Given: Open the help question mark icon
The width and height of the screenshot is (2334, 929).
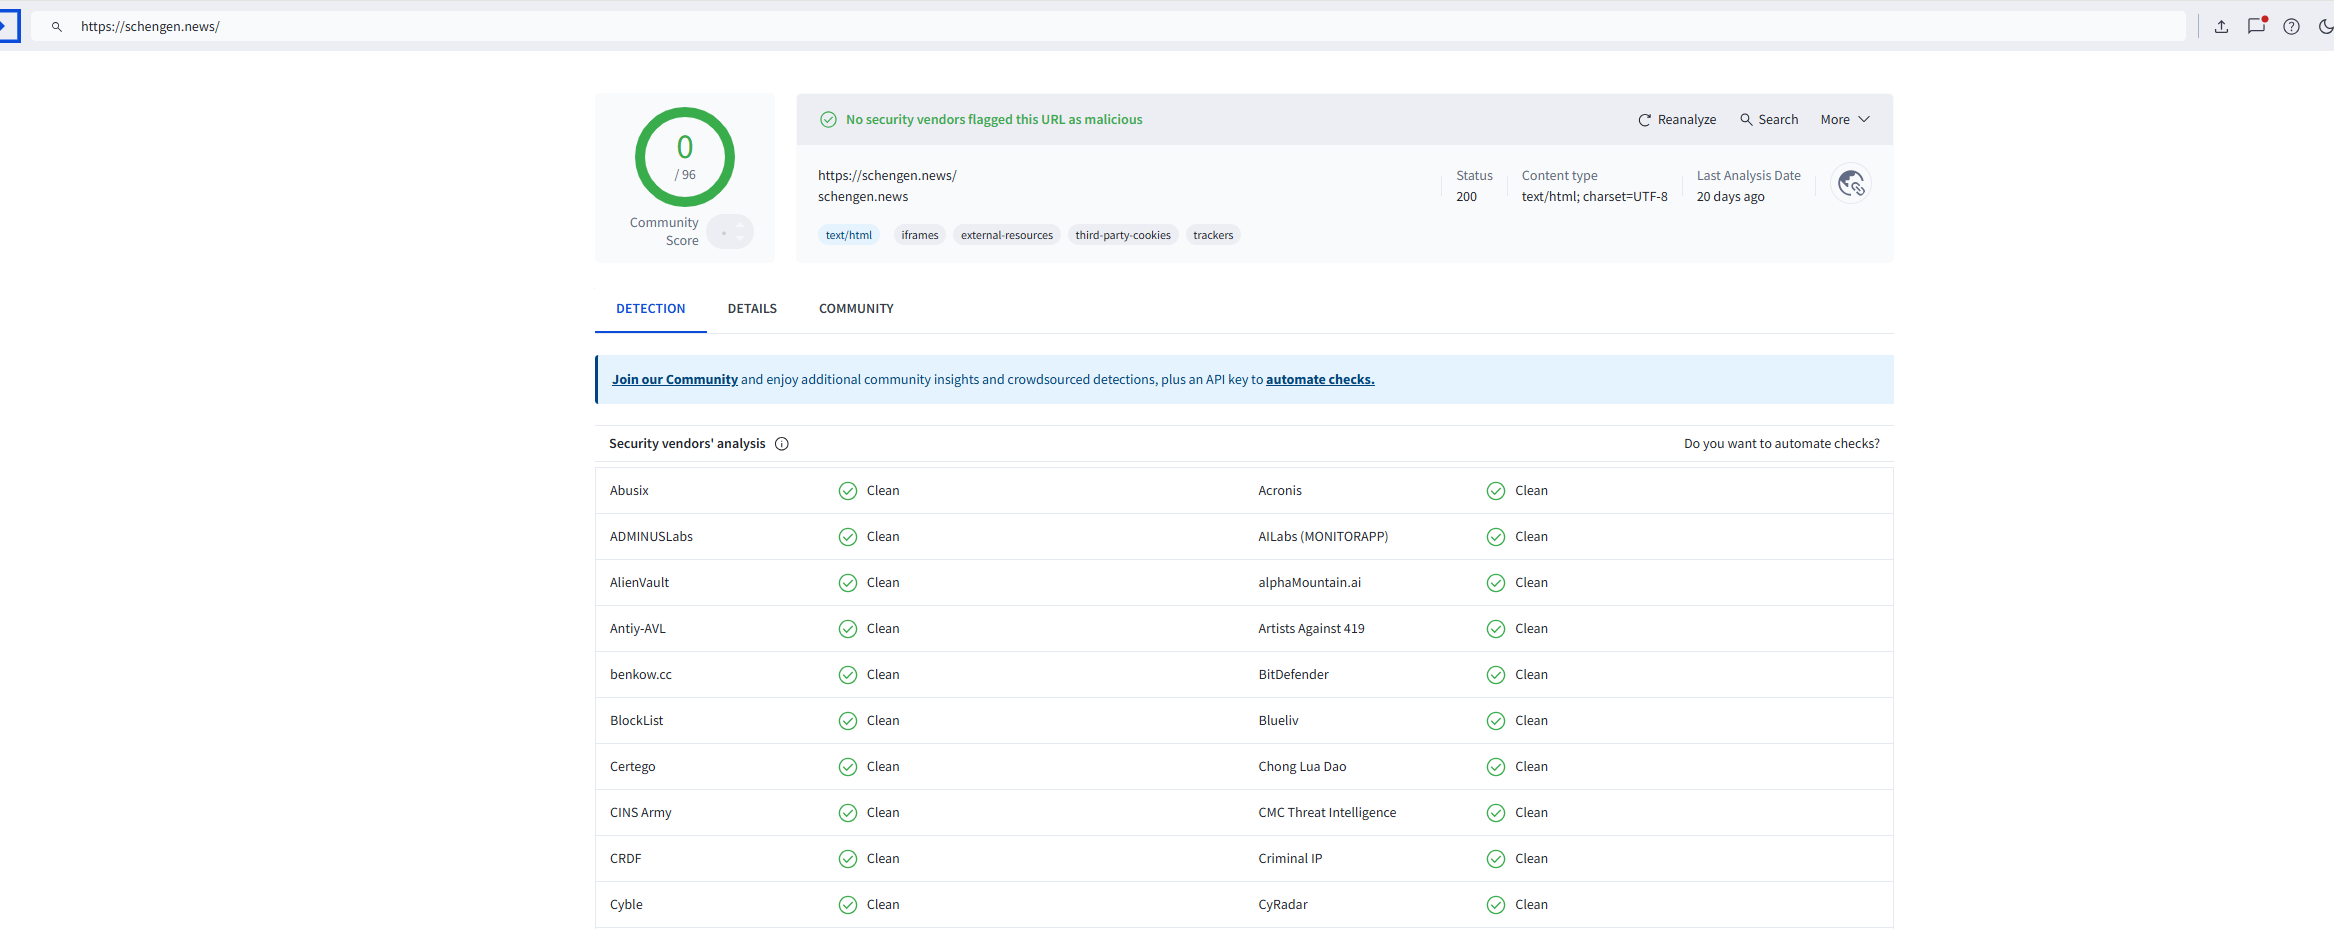Looking at the screenshot, I should tap(2291, 27).
